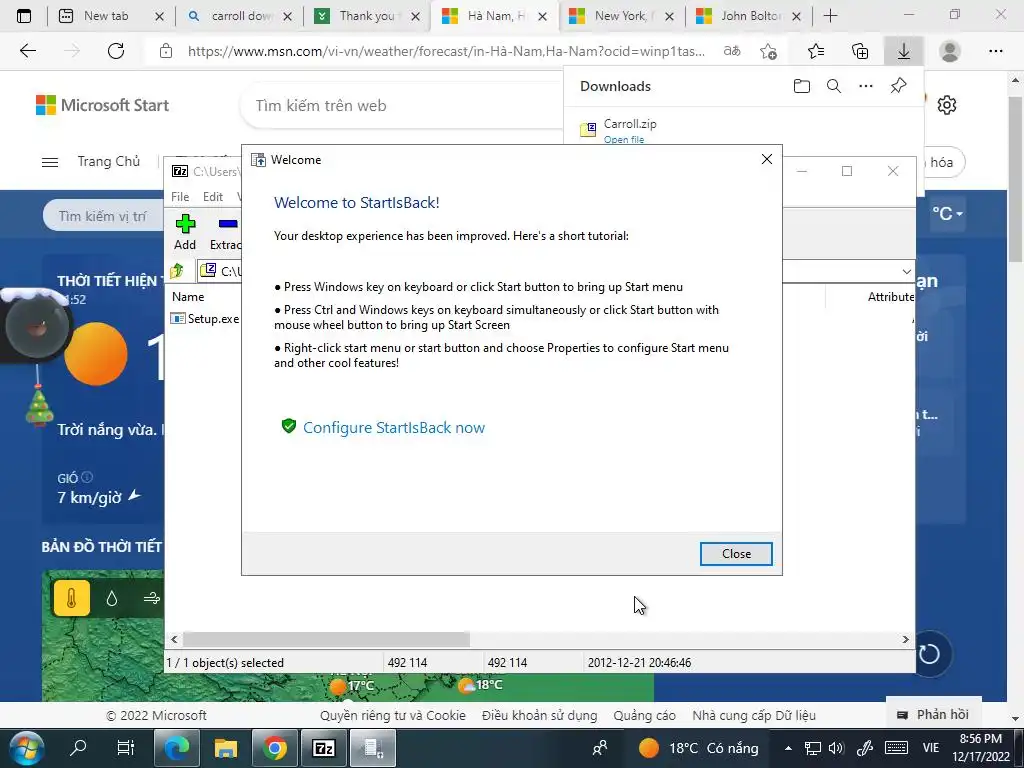Click the up-folder icon in 7-Zip
The width and height of the screenshot is (1024, 768).
tap(178, 271)
